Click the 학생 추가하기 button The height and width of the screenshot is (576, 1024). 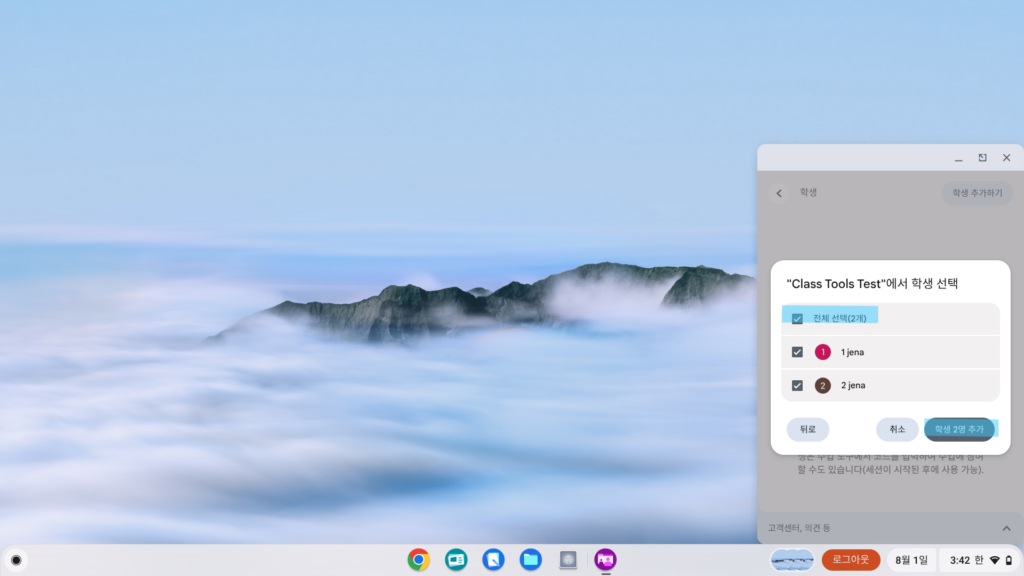[x=977, y=193]
